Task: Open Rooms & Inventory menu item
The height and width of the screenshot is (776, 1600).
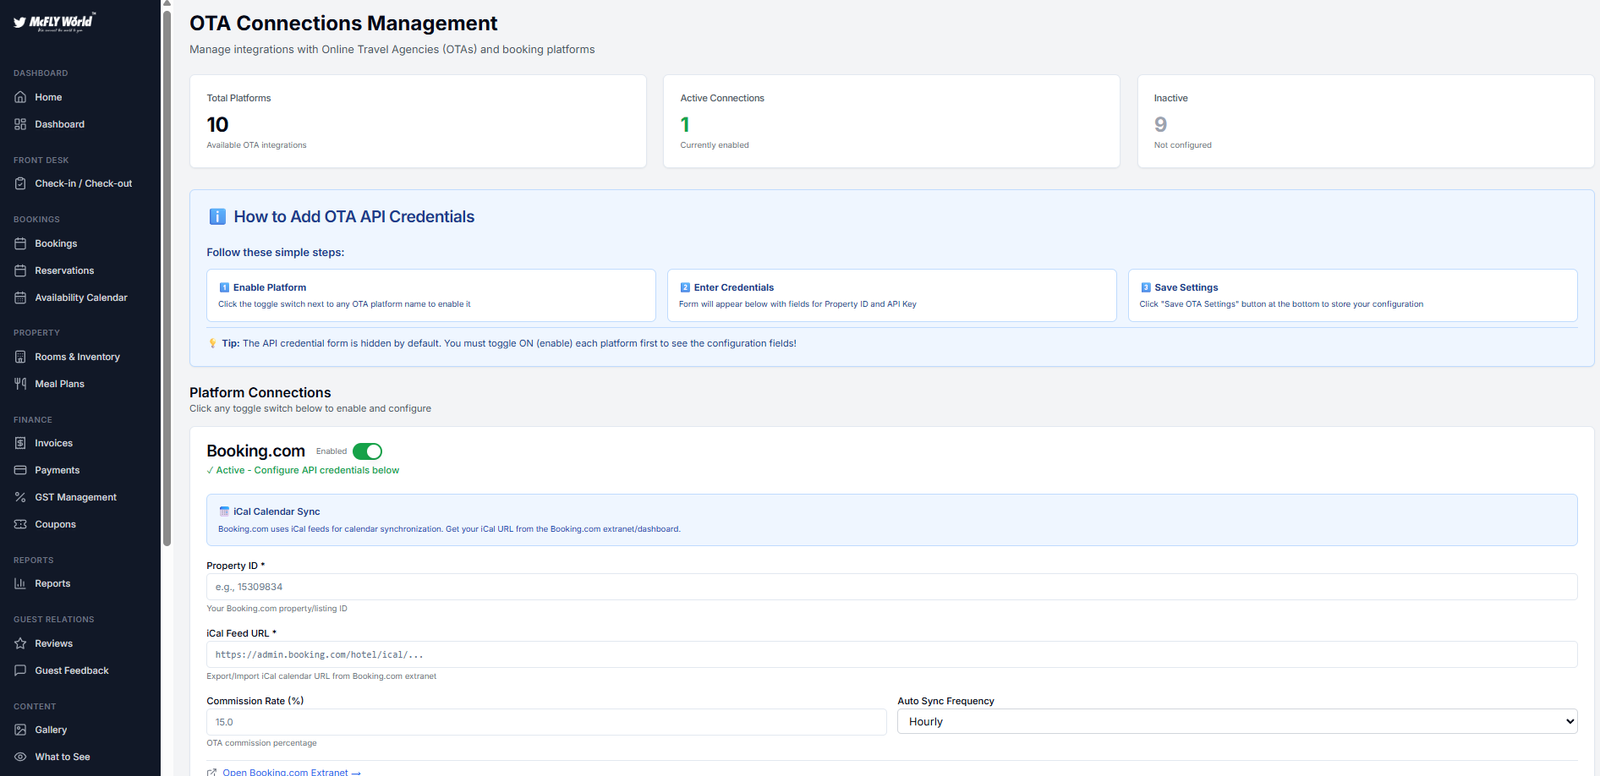Action: click(x=77, y=357)
